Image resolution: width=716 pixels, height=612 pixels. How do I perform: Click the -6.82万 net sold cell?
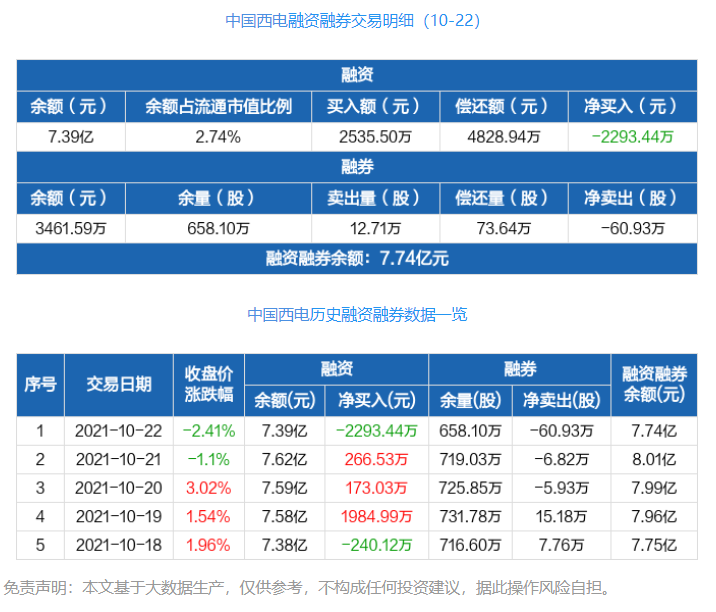click(x=562, y=459)
